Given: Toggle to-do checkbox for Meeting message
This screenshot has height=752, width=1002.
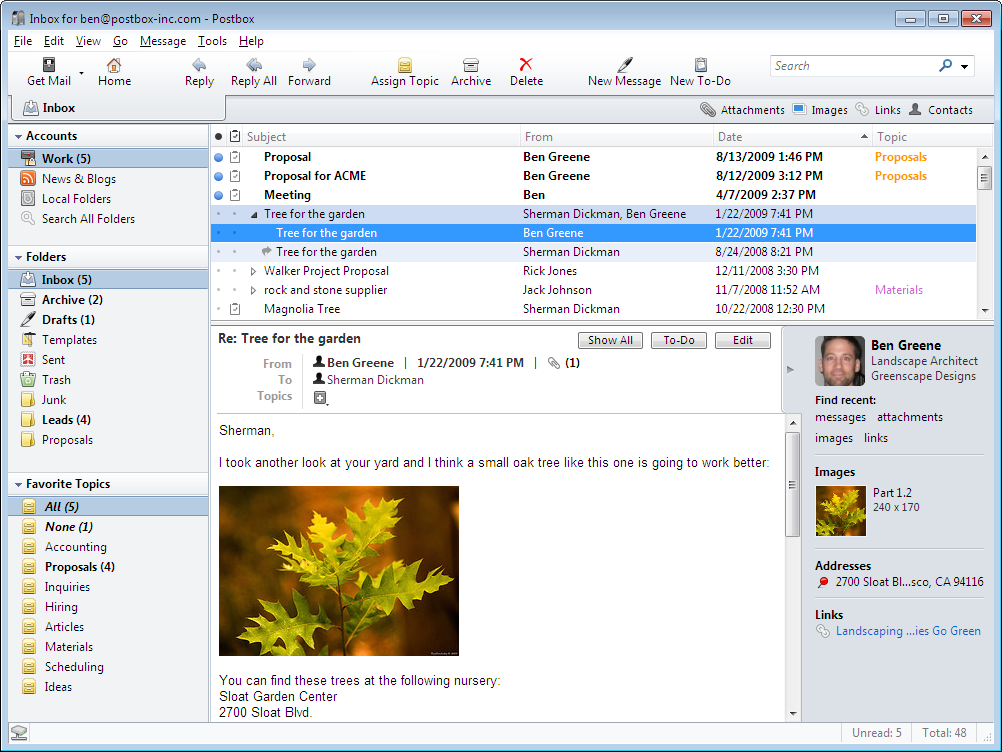Looking at the screenshot, I should [235, 195].
